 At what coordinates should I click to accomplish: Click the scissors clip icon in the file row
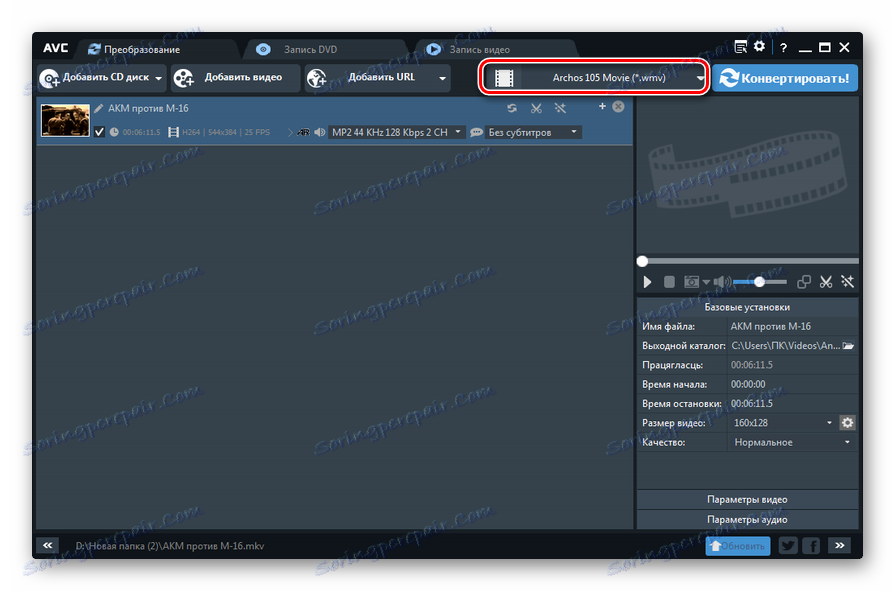[536, 108]
